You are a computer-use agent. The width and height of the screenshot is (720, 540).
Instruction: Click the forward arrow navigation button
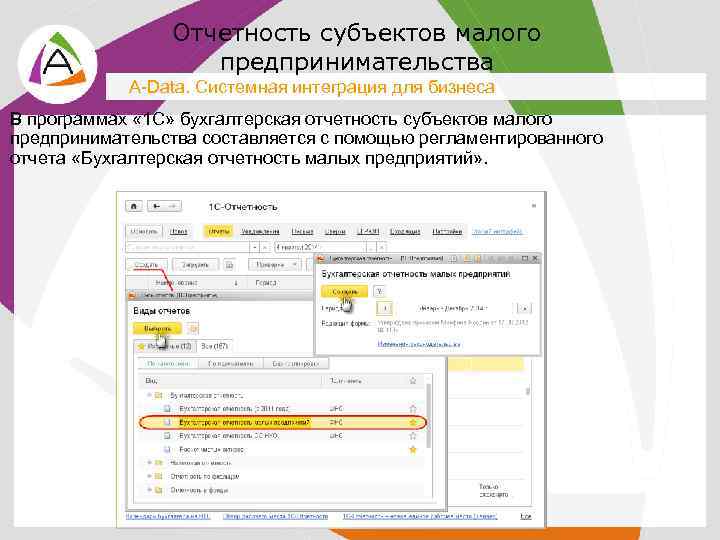173,206
